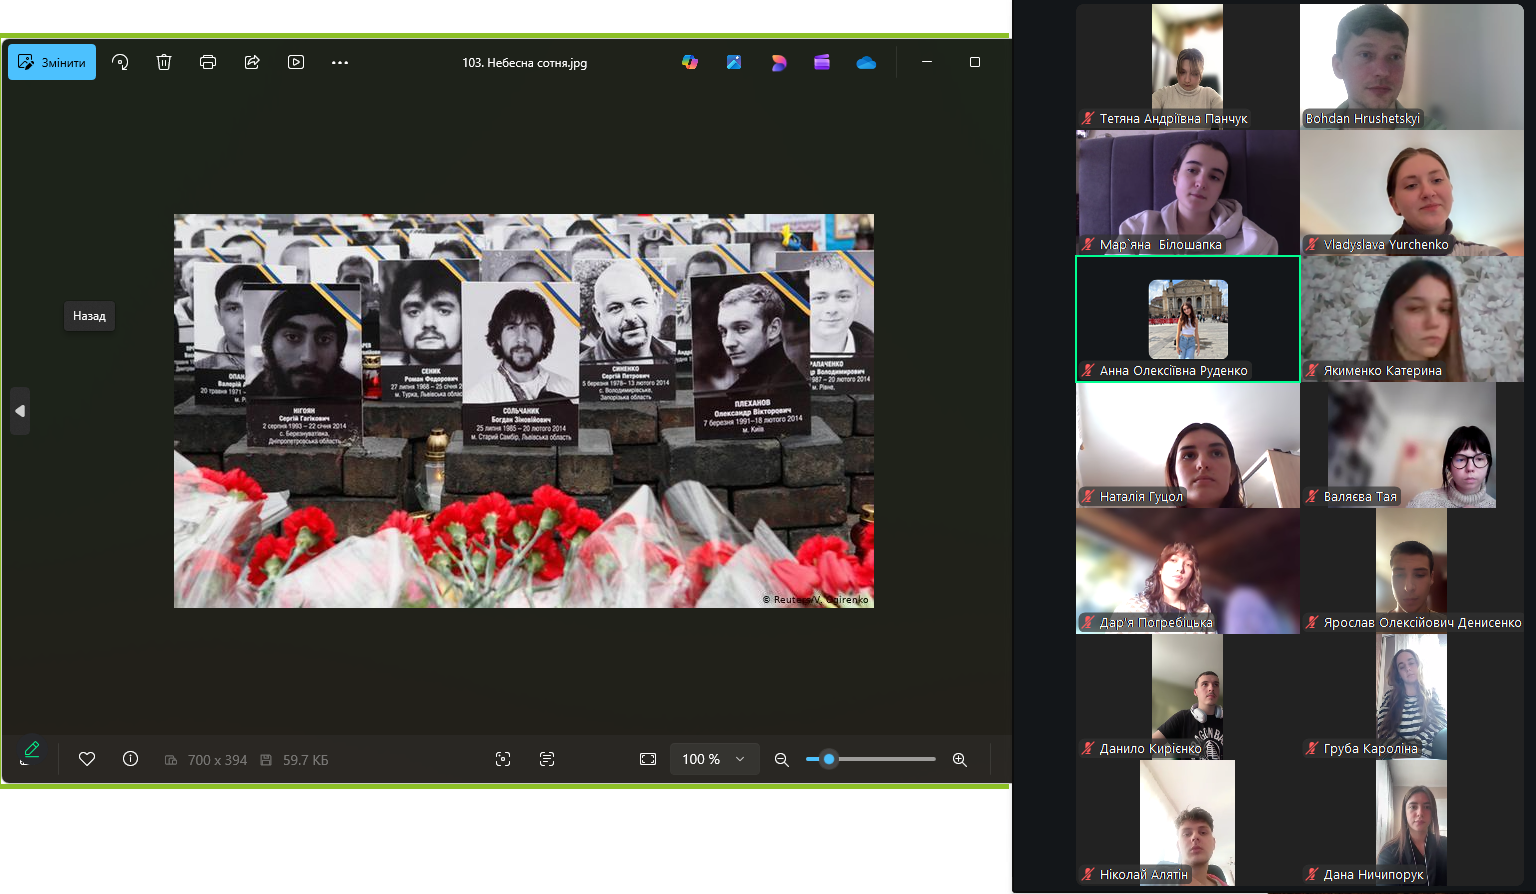Screen dimensions: 1536x894
Task: Print the photo via the printer icon
Action: point(208,62)
